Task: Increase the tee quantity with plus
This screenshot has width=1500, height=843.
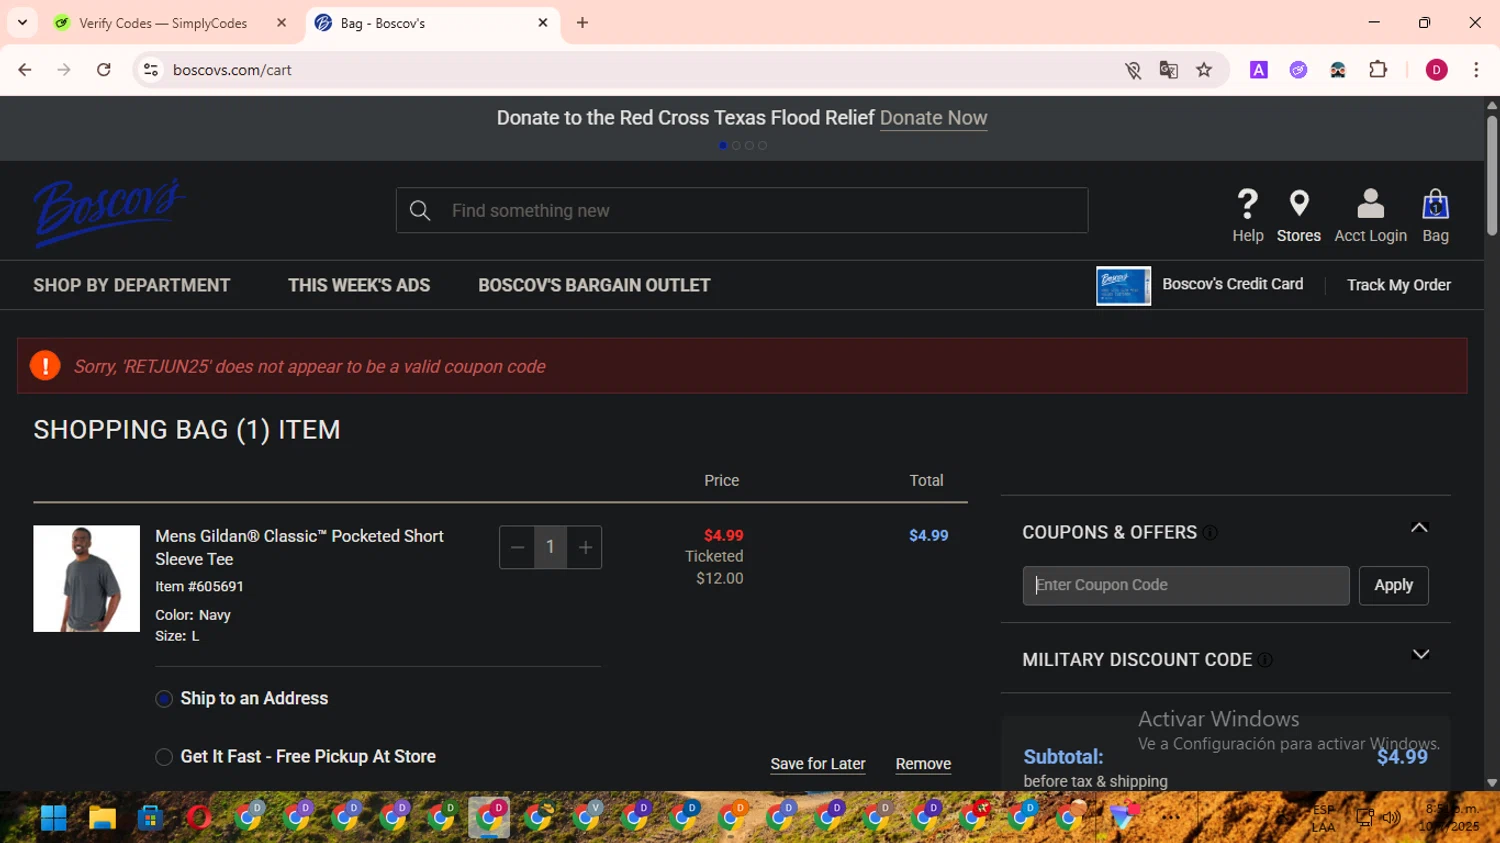Action: coord(586,547)
